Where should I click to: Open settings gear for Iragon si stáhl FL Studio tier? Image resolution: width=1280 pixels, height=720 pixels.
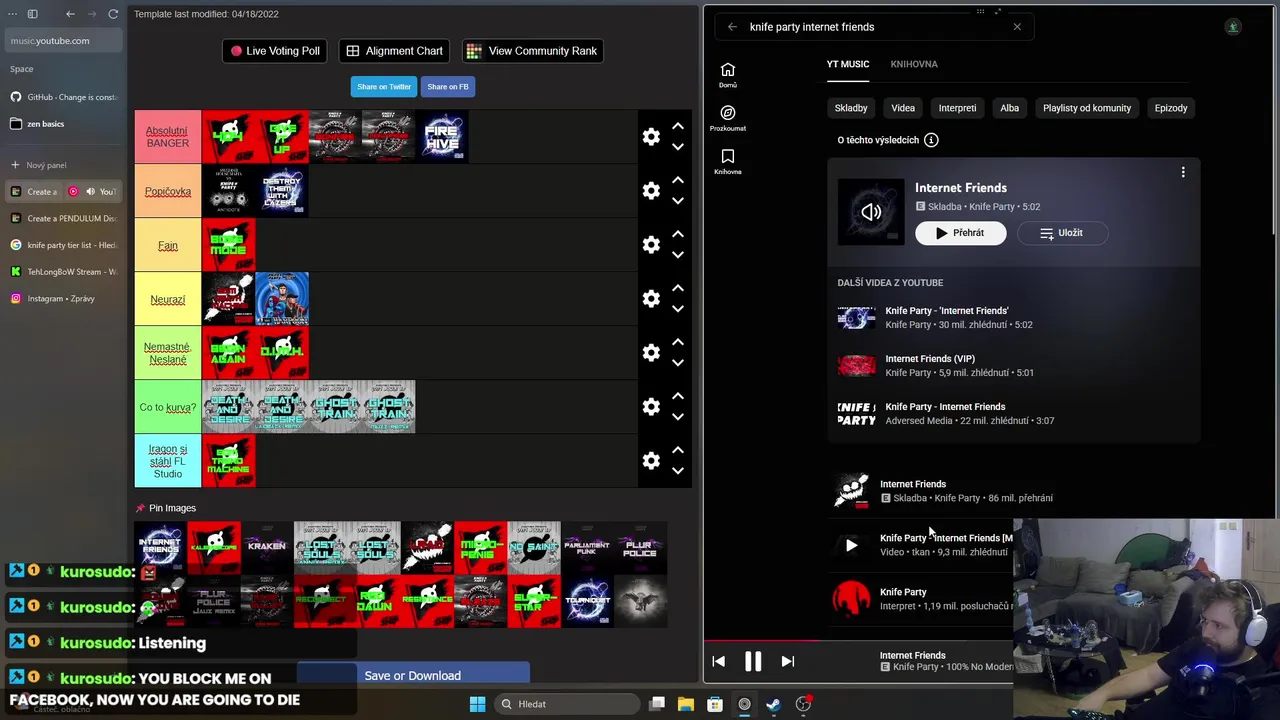[651, 461]
